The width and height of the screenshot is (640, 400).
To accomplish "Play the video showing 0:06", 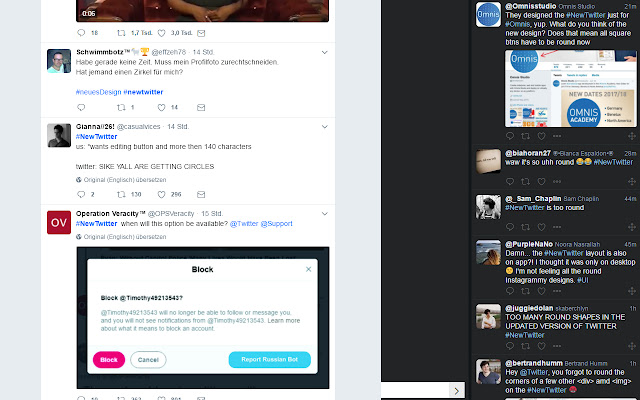I will click(202, 11).
